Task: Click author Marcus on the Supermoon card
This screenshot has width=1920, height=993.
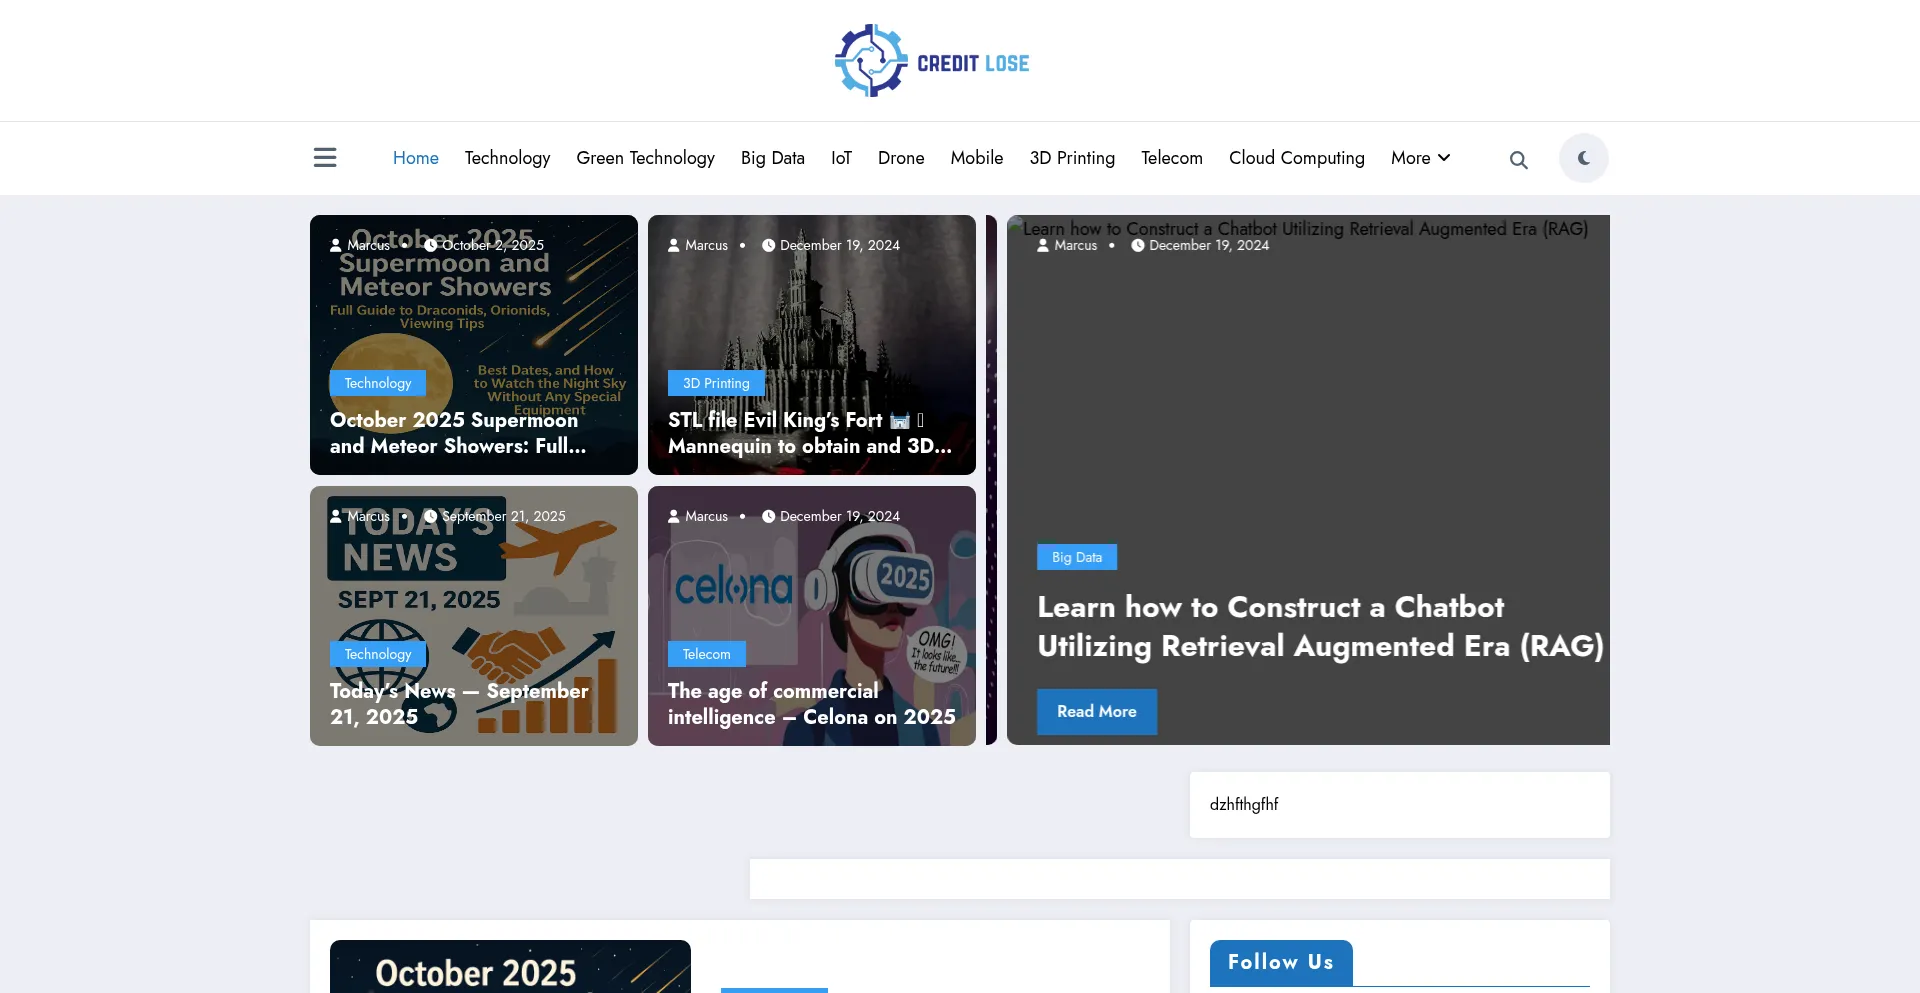Action: click(x=360, y=245)
